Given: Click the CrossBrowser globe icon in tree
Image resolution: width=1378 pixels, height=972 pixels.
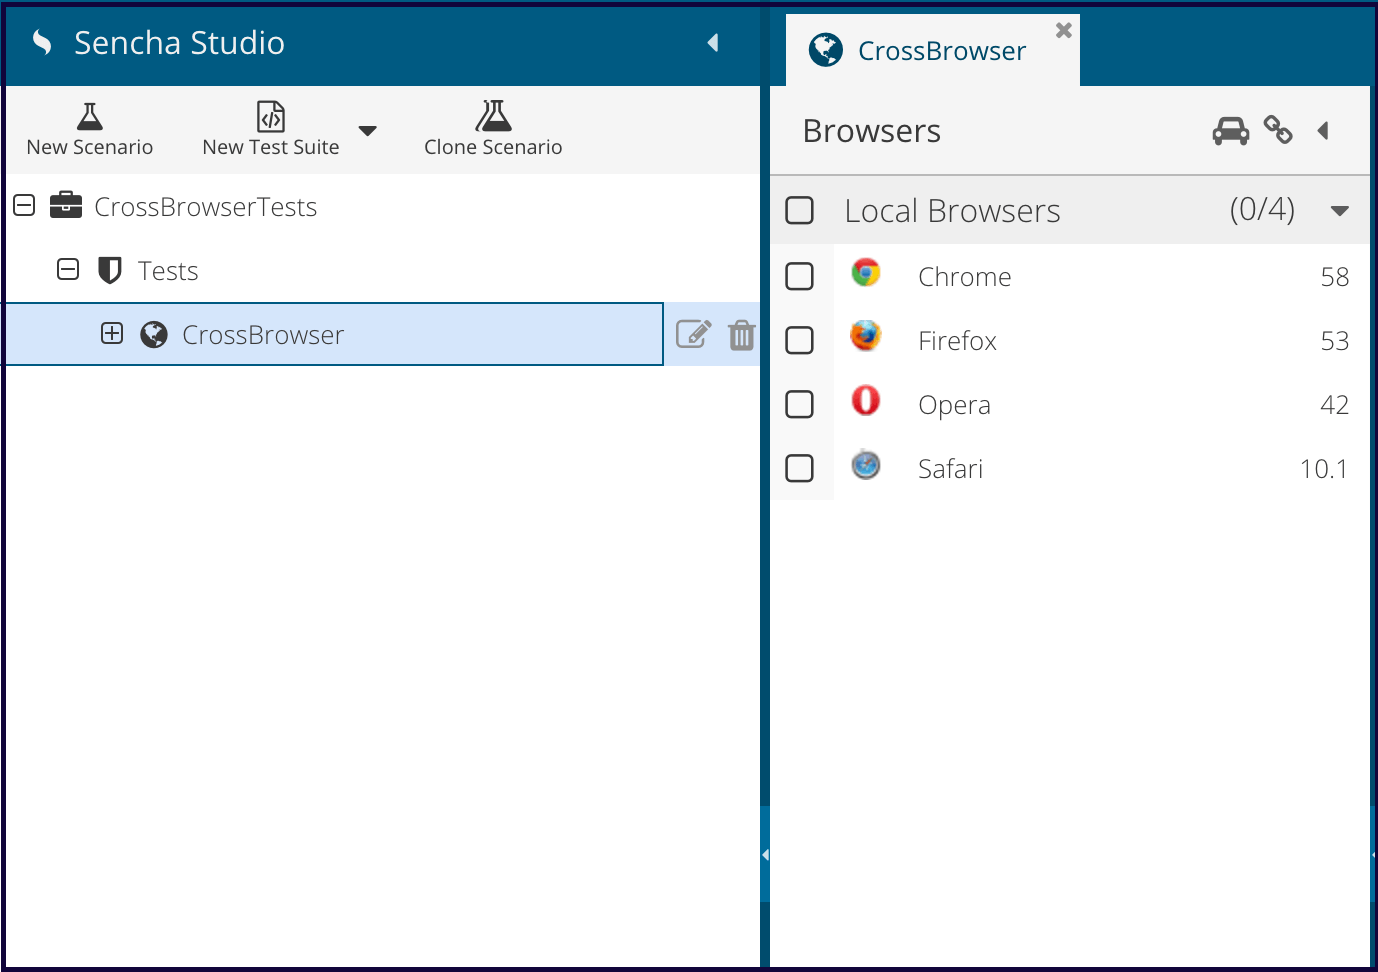Looking at the screenshot, I should tap(154, 334).
